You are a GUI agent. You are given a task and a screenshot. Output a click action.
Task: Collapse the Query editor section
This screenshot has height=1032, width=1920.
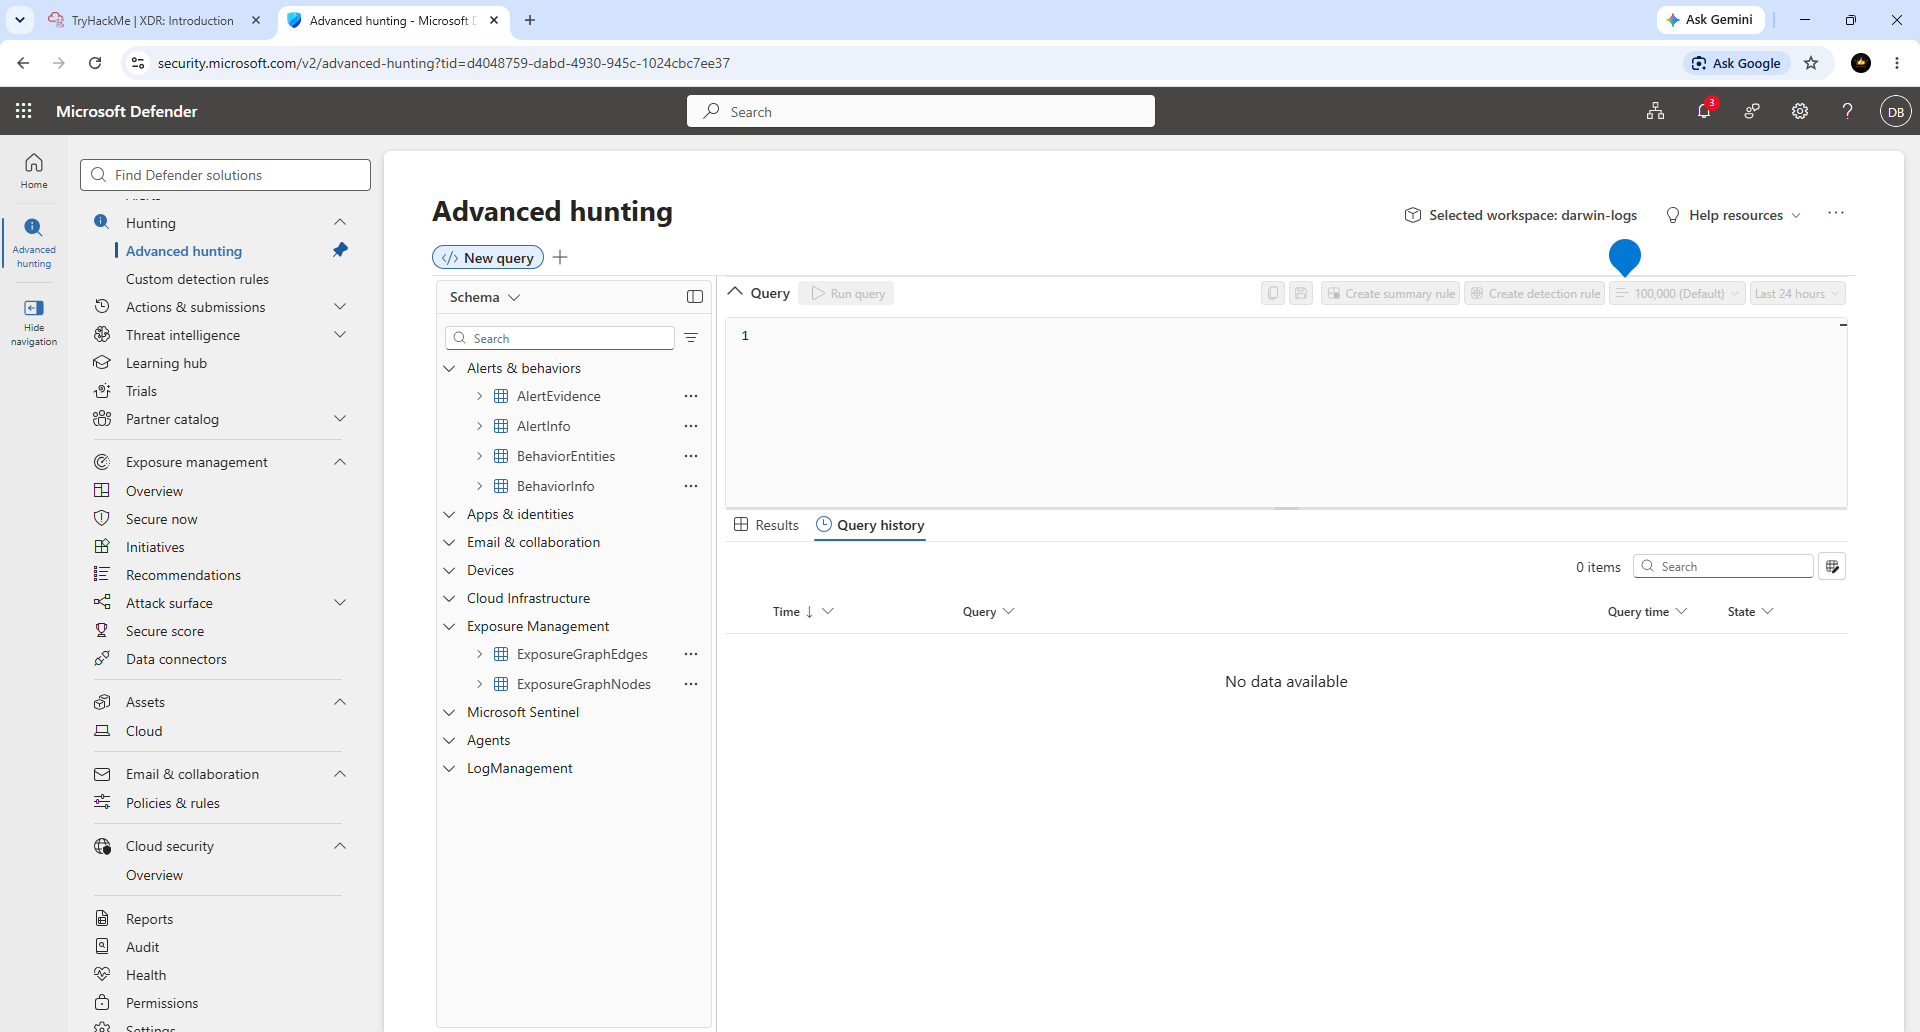point(735,292)
